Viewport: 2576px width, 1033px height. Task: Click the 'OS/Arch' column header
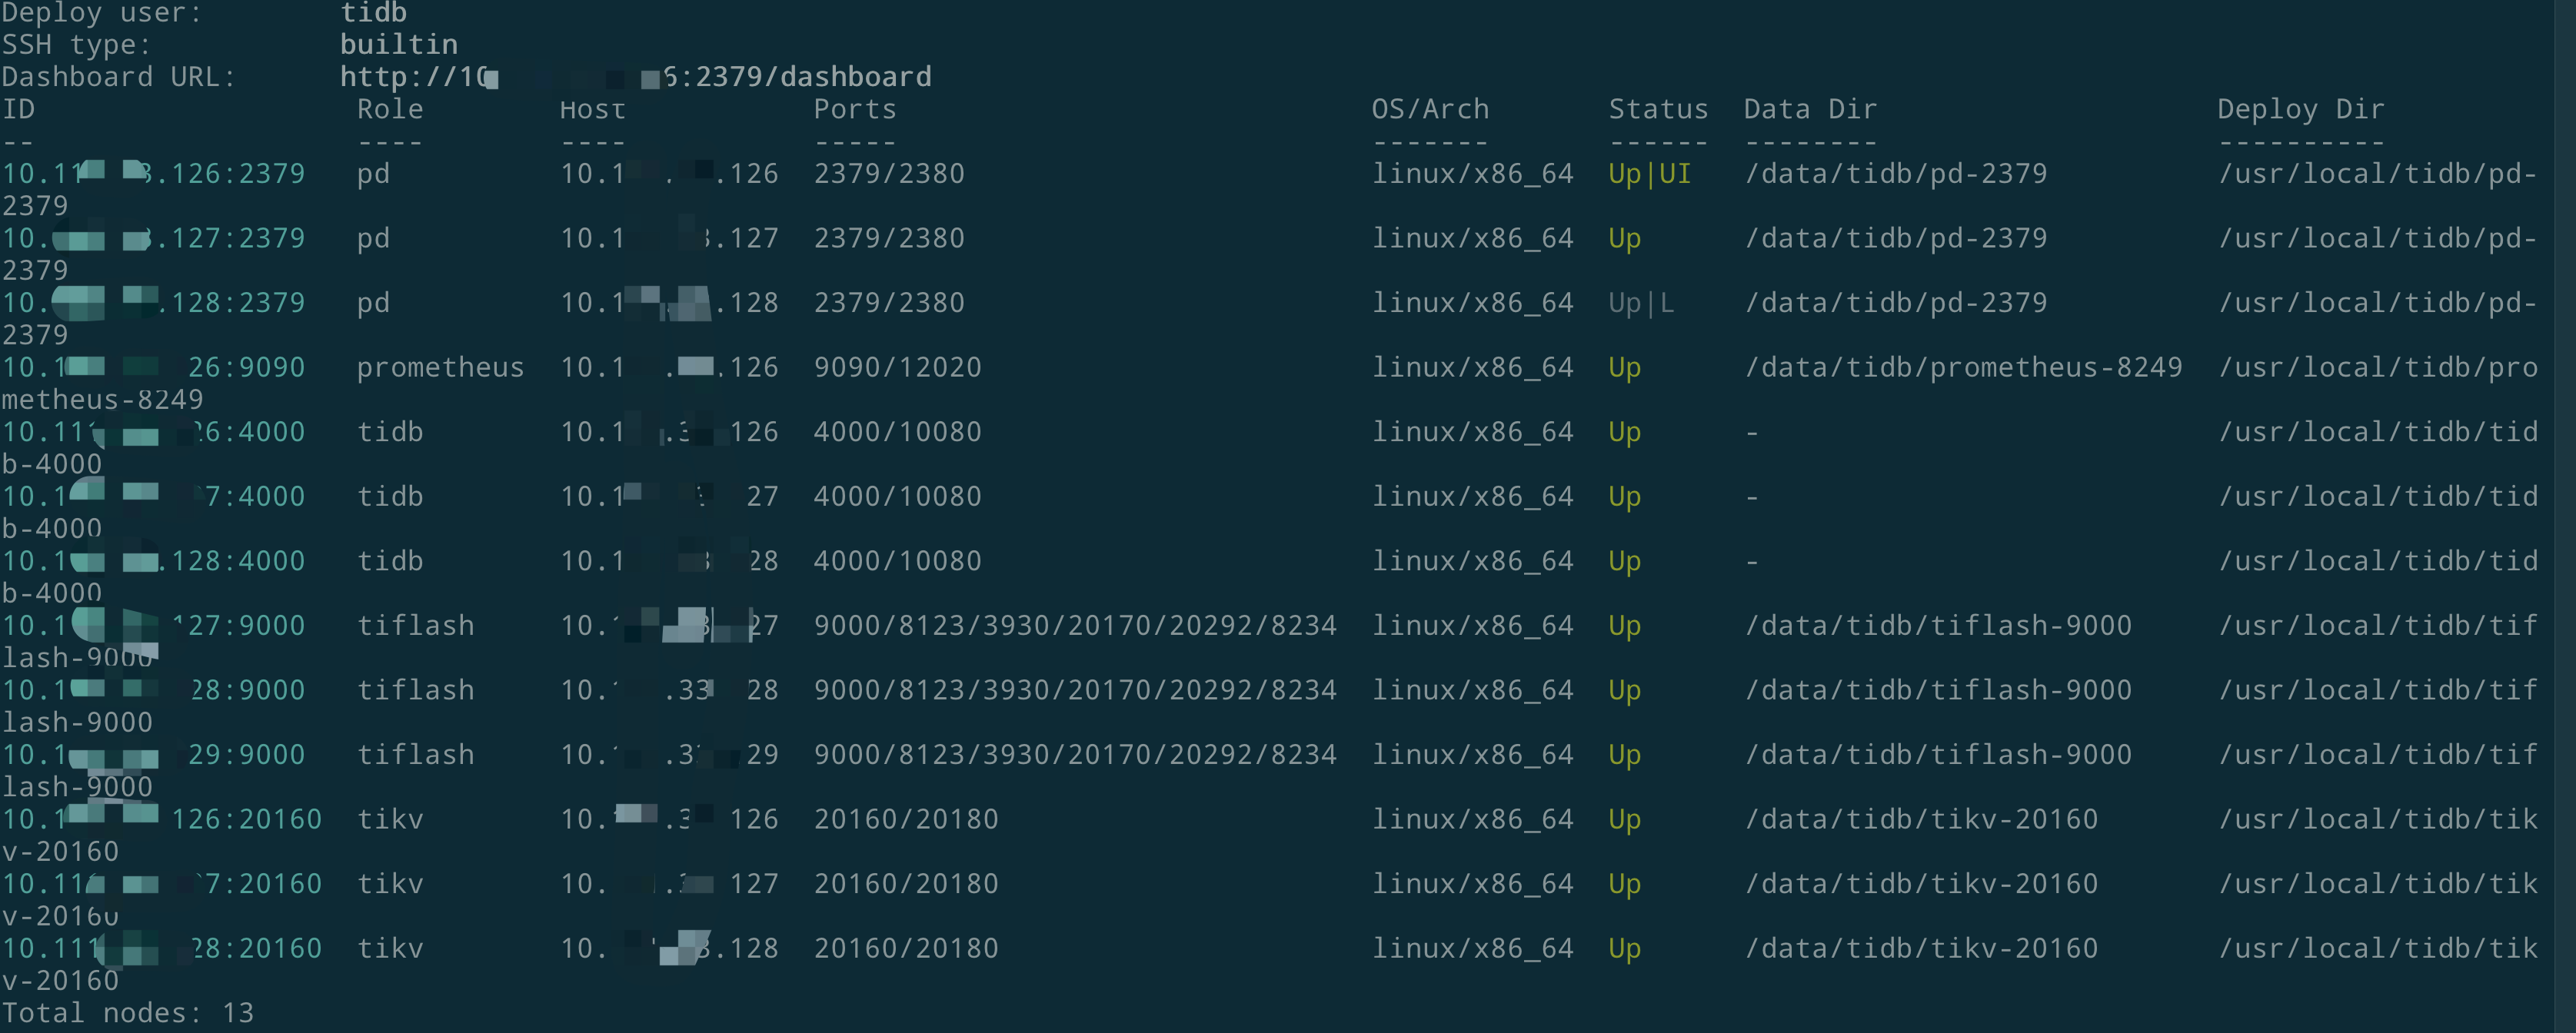[1430, 109]
